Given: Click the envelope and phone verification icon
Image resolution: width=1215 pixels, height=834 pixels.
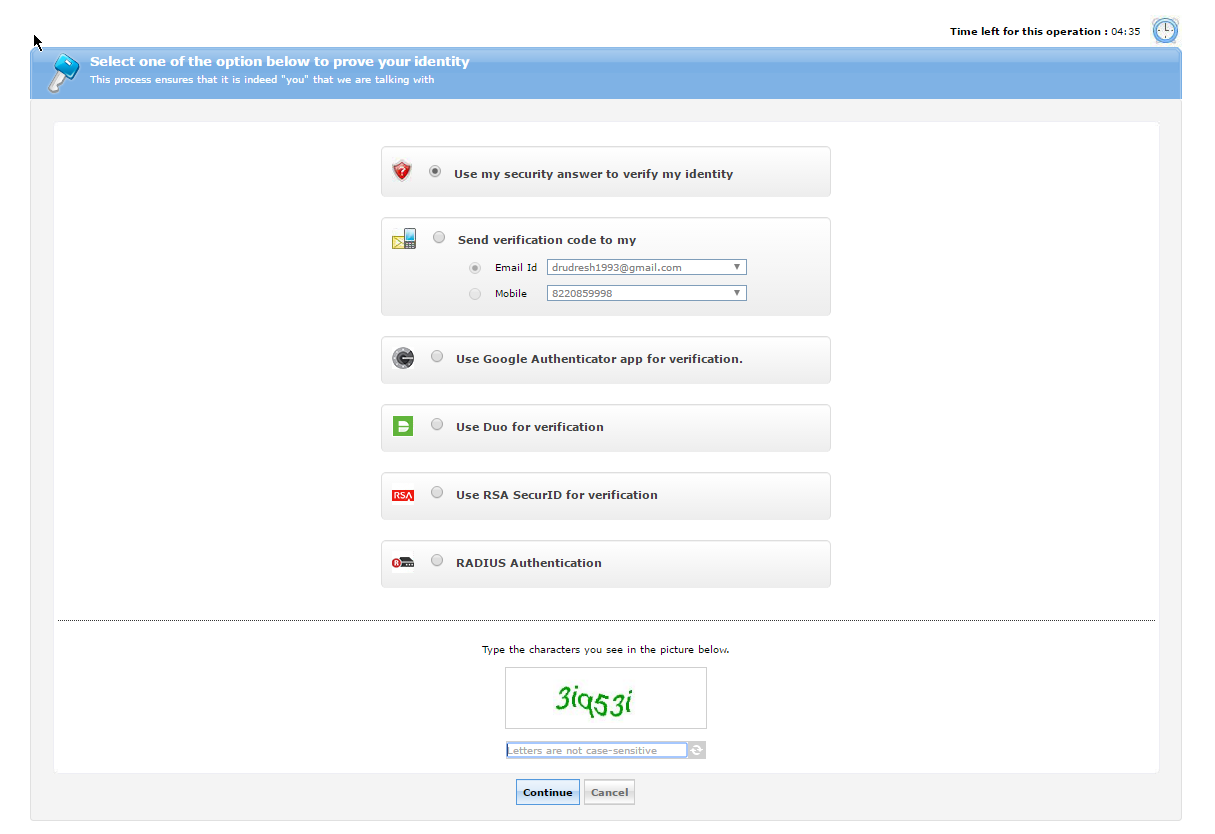Looking at the screenshot, I should [404, 239].
